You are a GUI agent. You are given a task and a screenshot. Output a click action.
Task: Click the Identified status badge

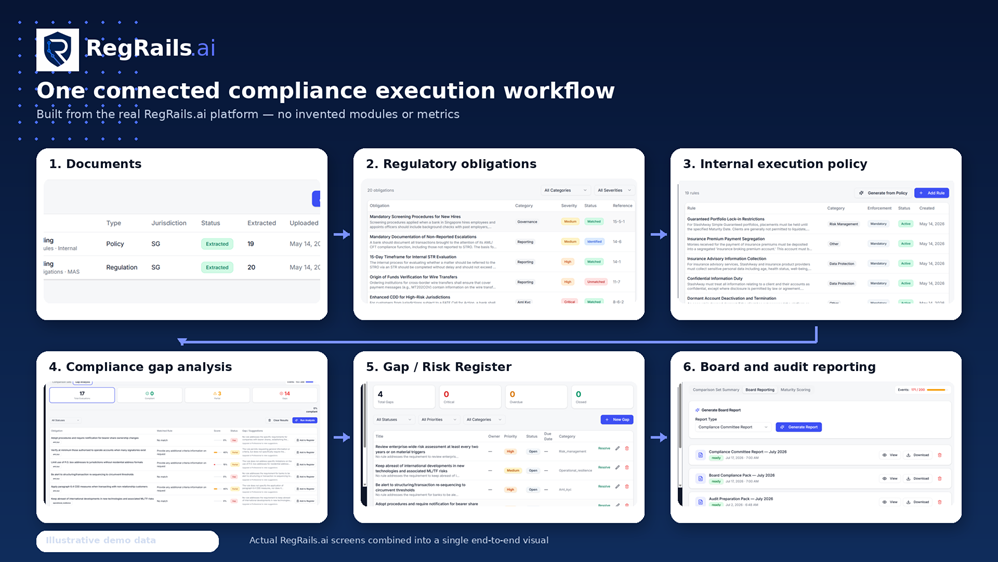(x=594, y=242)
